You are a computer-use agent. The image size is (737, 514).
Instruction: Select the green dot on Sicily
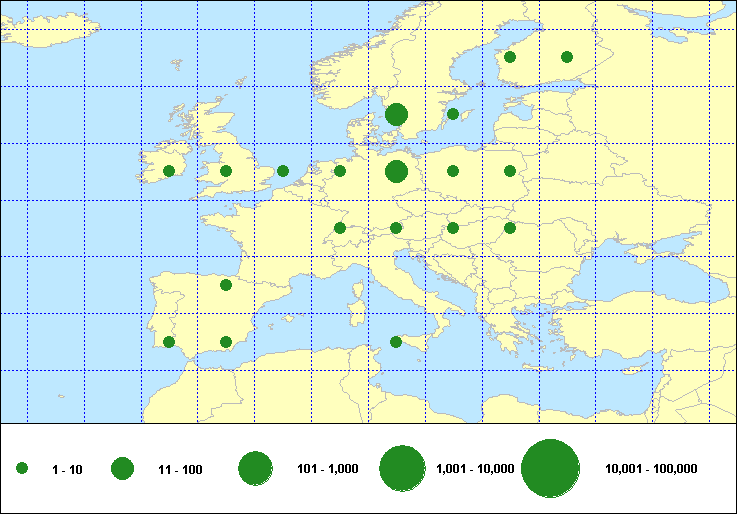click(396, 342)
